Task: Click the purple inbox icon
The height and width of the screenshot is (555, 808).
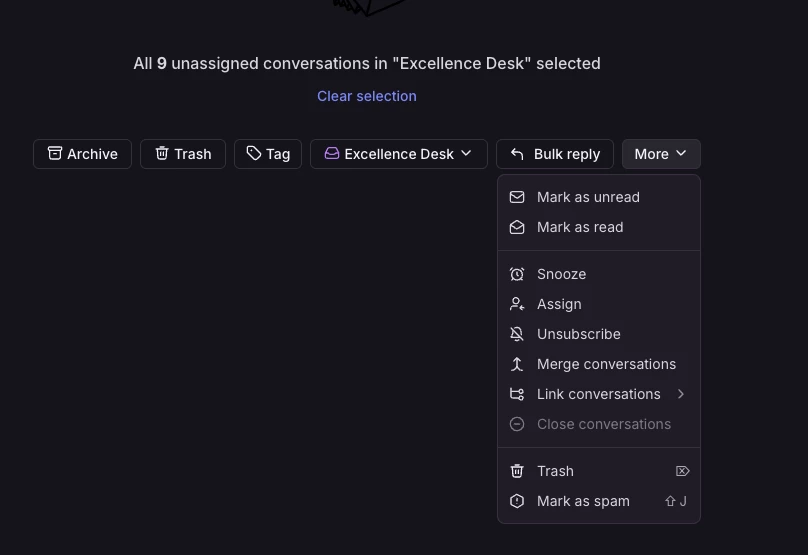Action: point(331,154)
